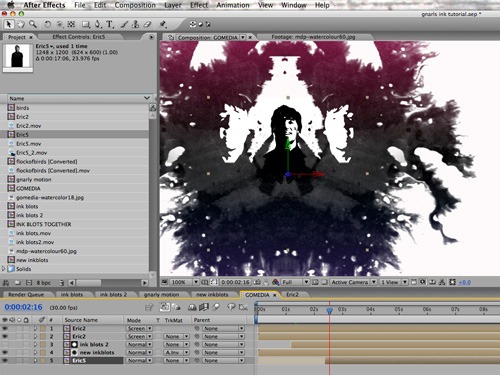Open the 1 View layout dropdown
The width and height of the screenshot is (500, 375).
click(x=394, y=282)
